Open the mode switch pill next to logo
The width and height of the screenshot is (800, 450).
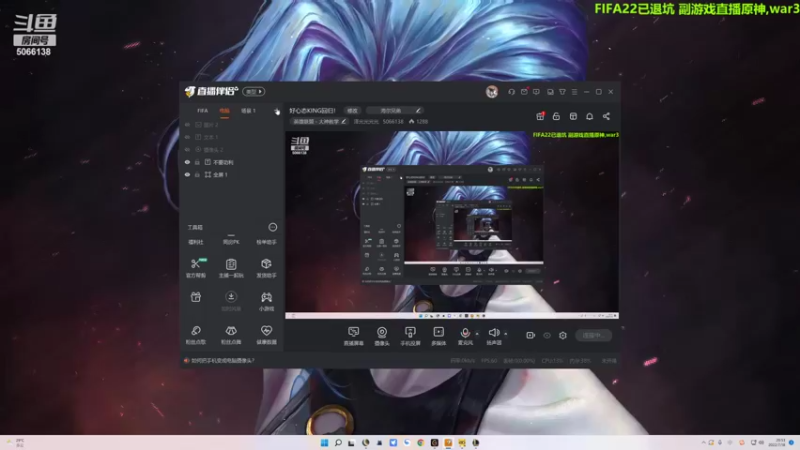click(254, 91)
